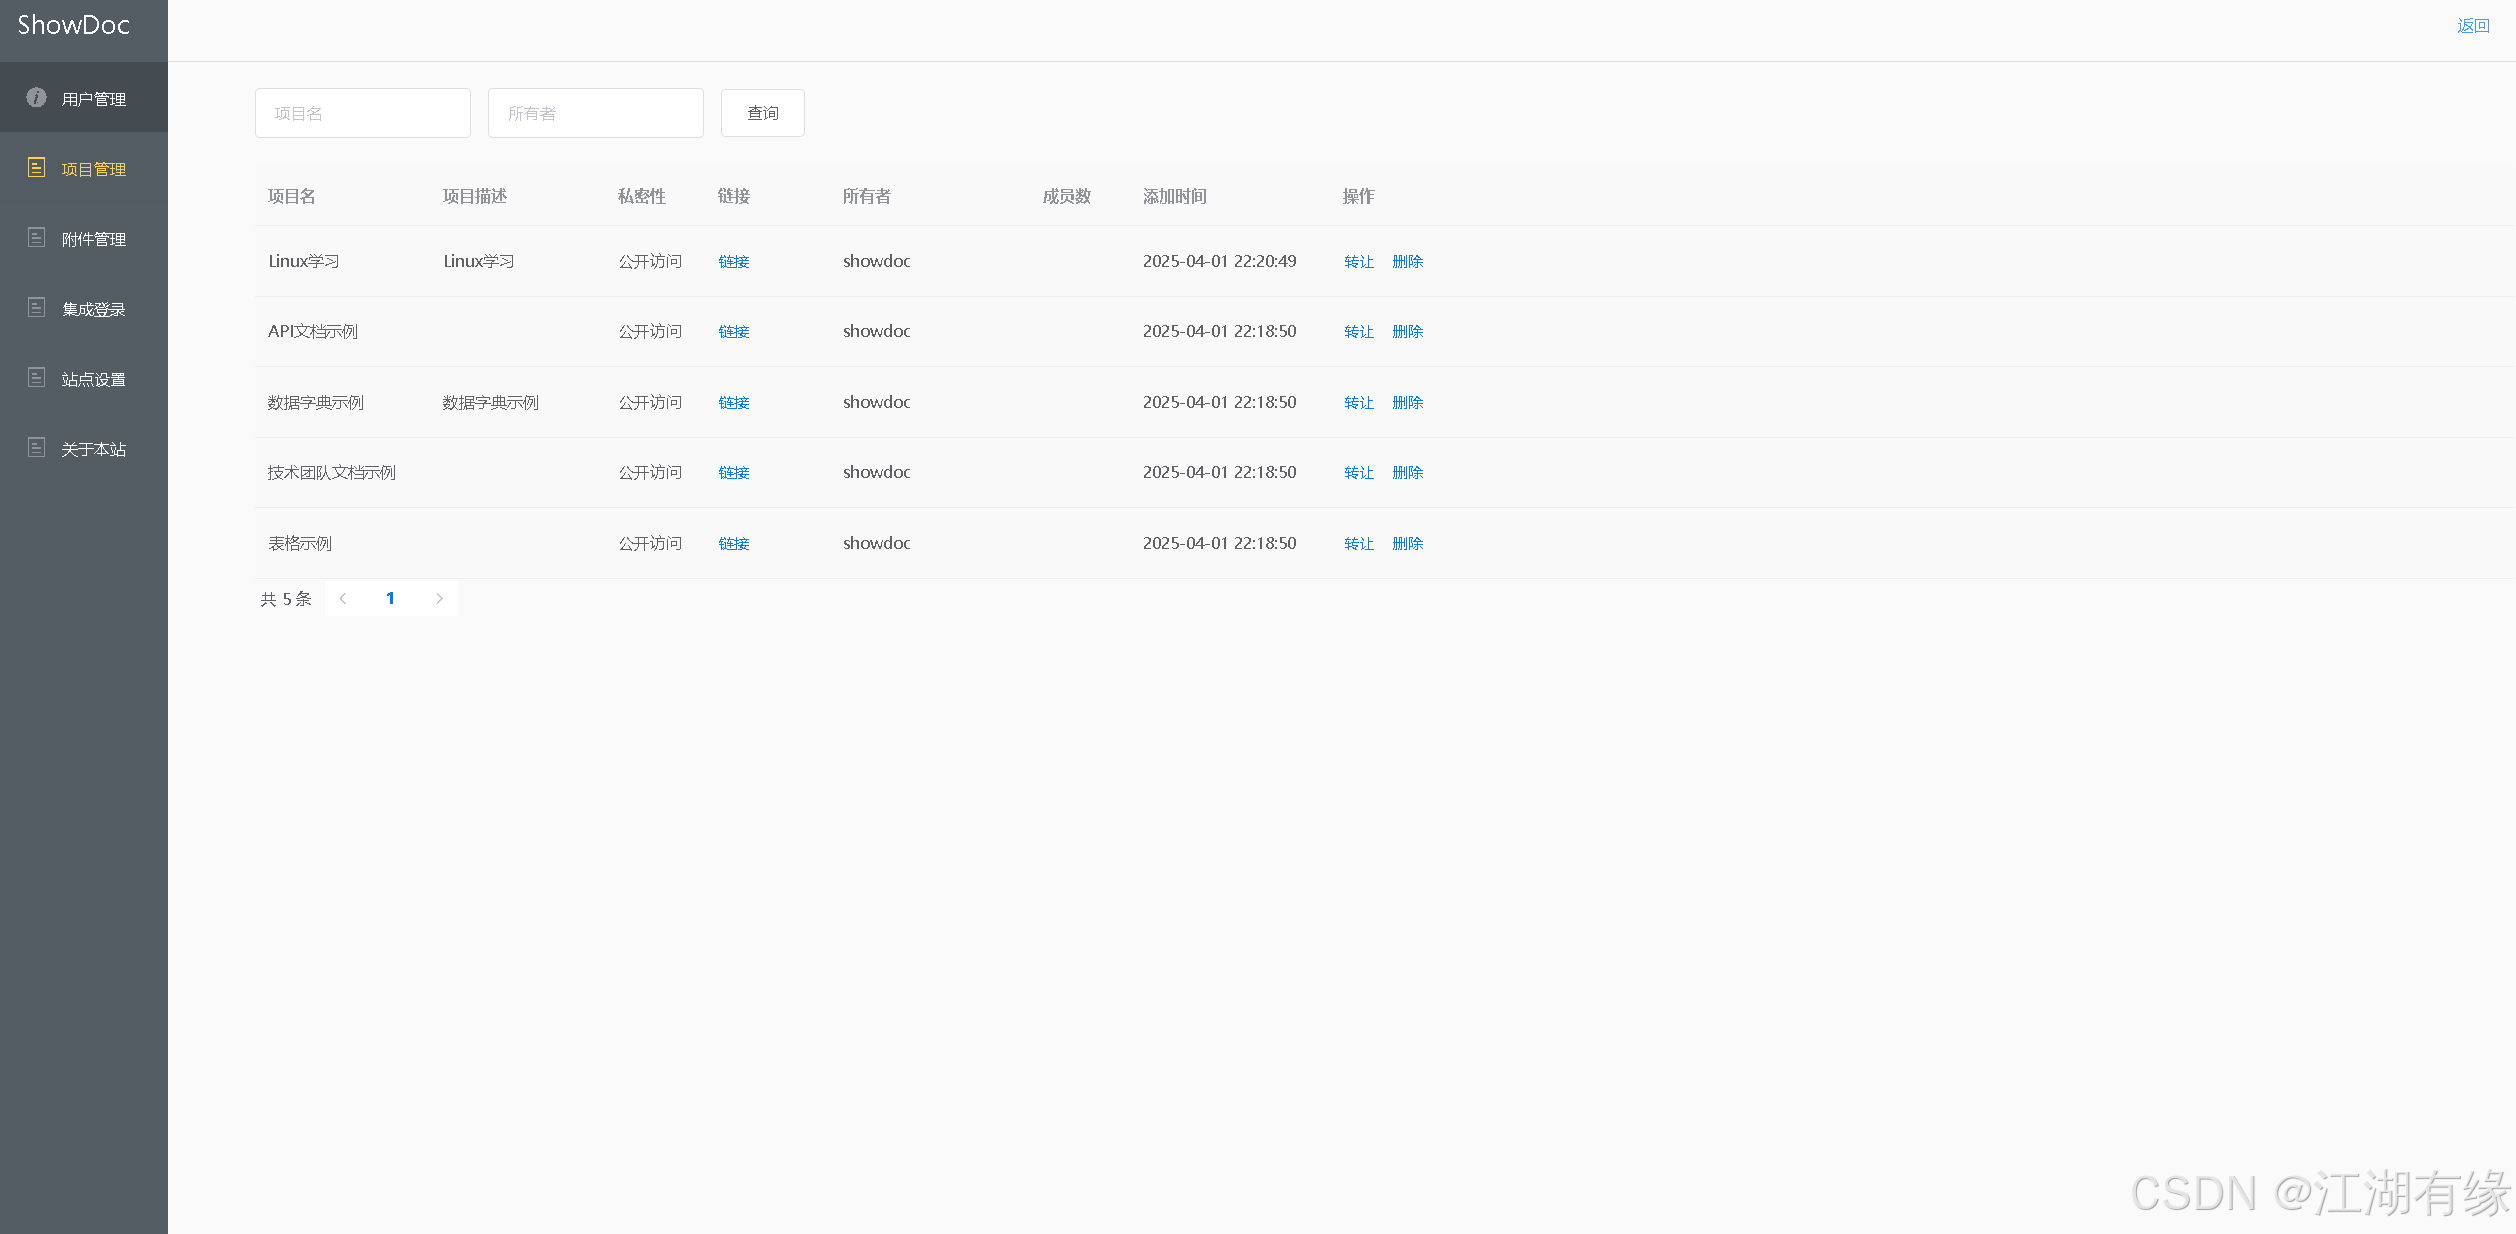Transfer the API文档示例 project
Screen dimensions: 2516x1234
(1358, 331)
